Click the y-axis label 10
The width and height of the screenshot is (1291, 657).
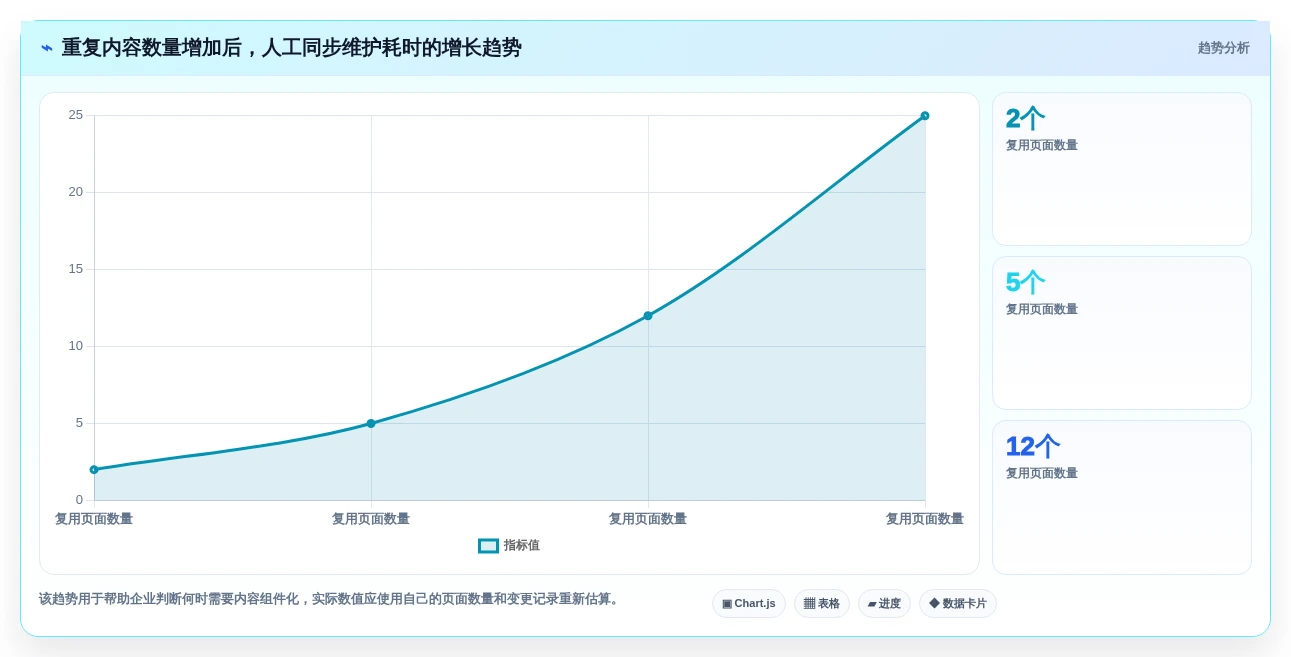(76, 346)
